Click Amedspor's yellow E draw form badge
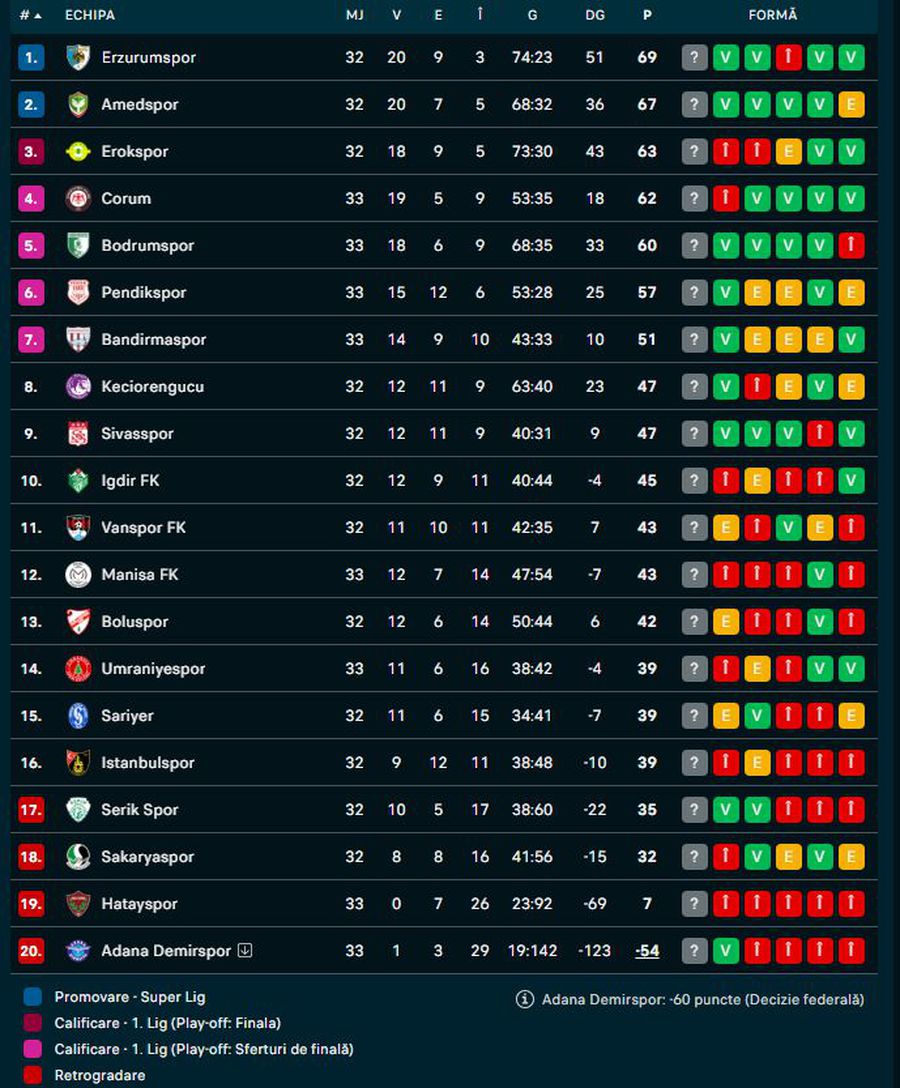This screenshot has width=900, height=1088. tap(851, 105)
